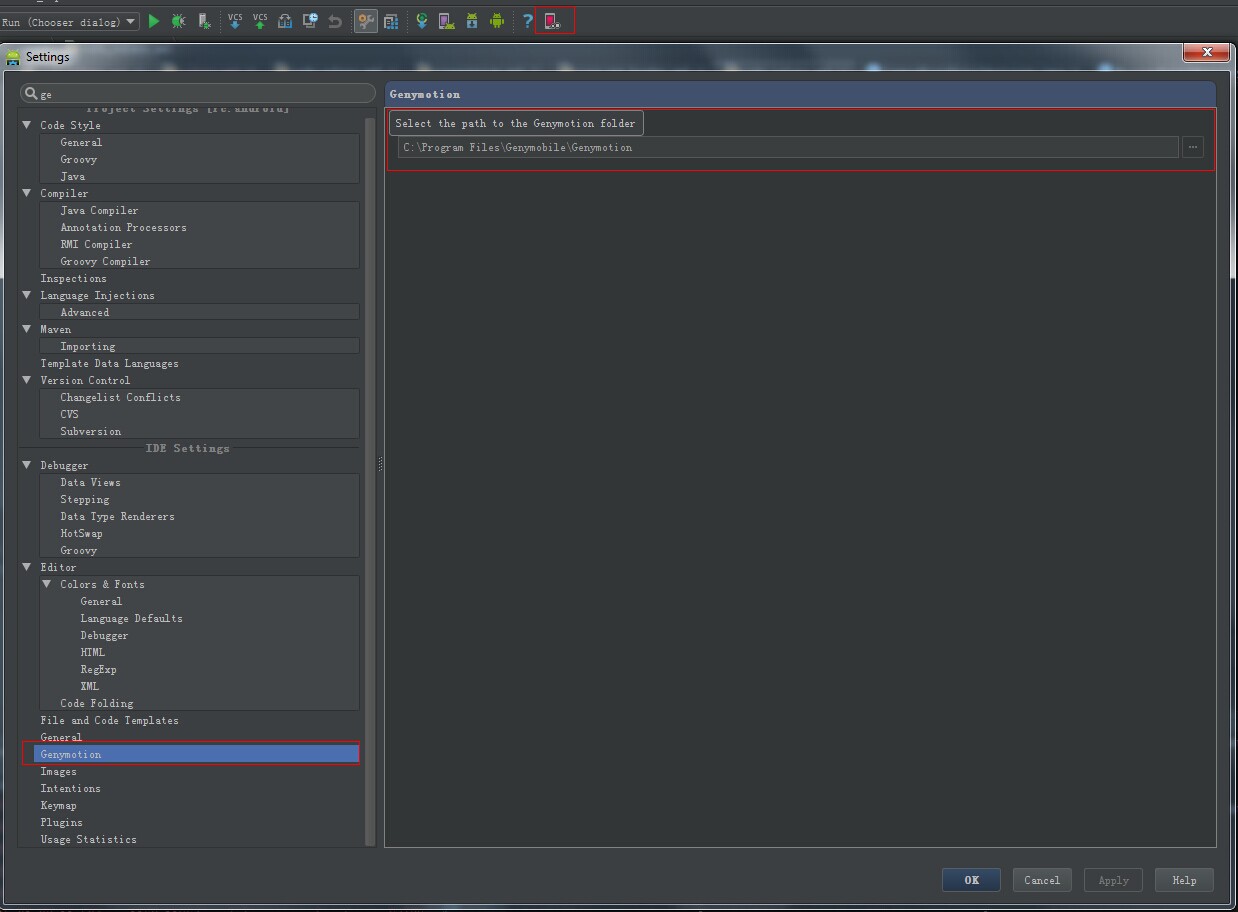Open the AVD Manager icon
This screenshot has width=1238, height=912.
pyautogui.click(x=447, y=21)
